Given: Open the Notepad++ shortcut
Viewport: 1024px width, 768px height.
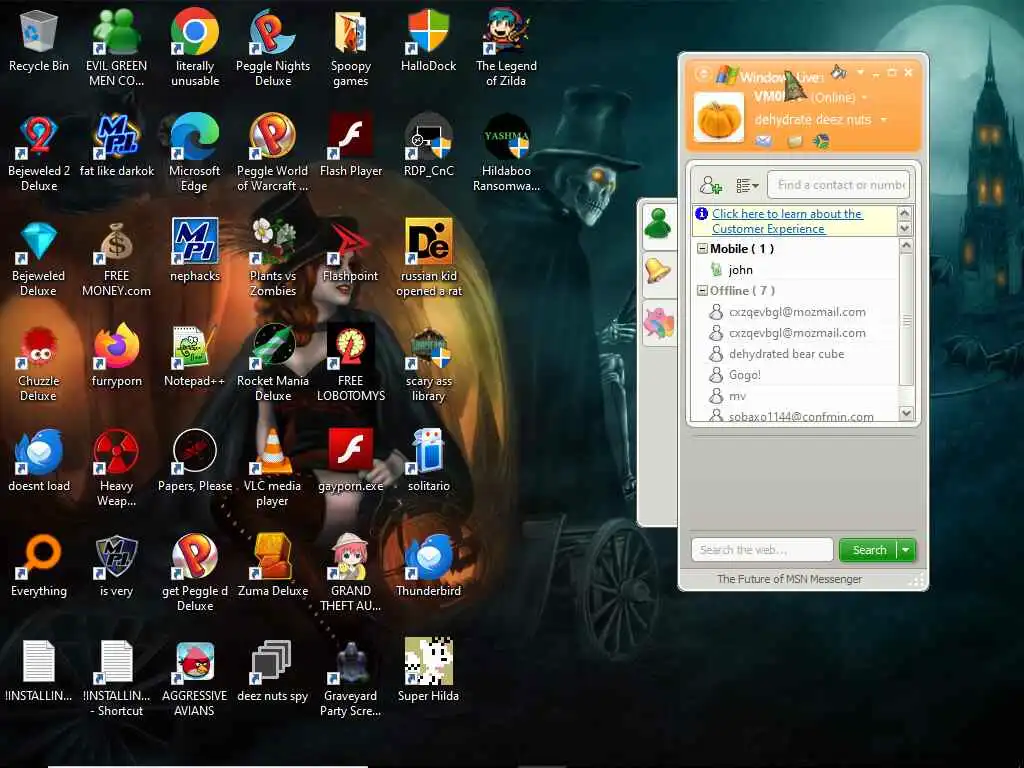Looking at the screenshot, I should click(x=195, y=356).
